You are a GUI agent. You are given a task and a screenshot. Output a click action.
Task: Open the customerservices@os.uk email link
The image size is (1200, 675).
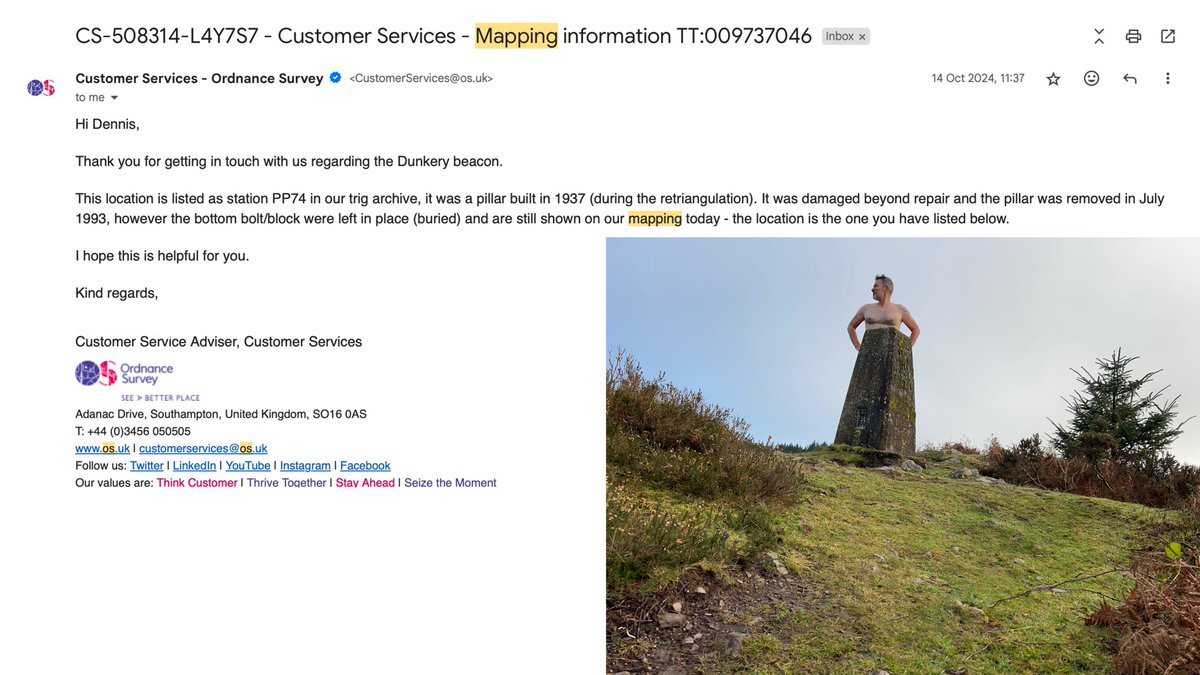click(202, 448)
